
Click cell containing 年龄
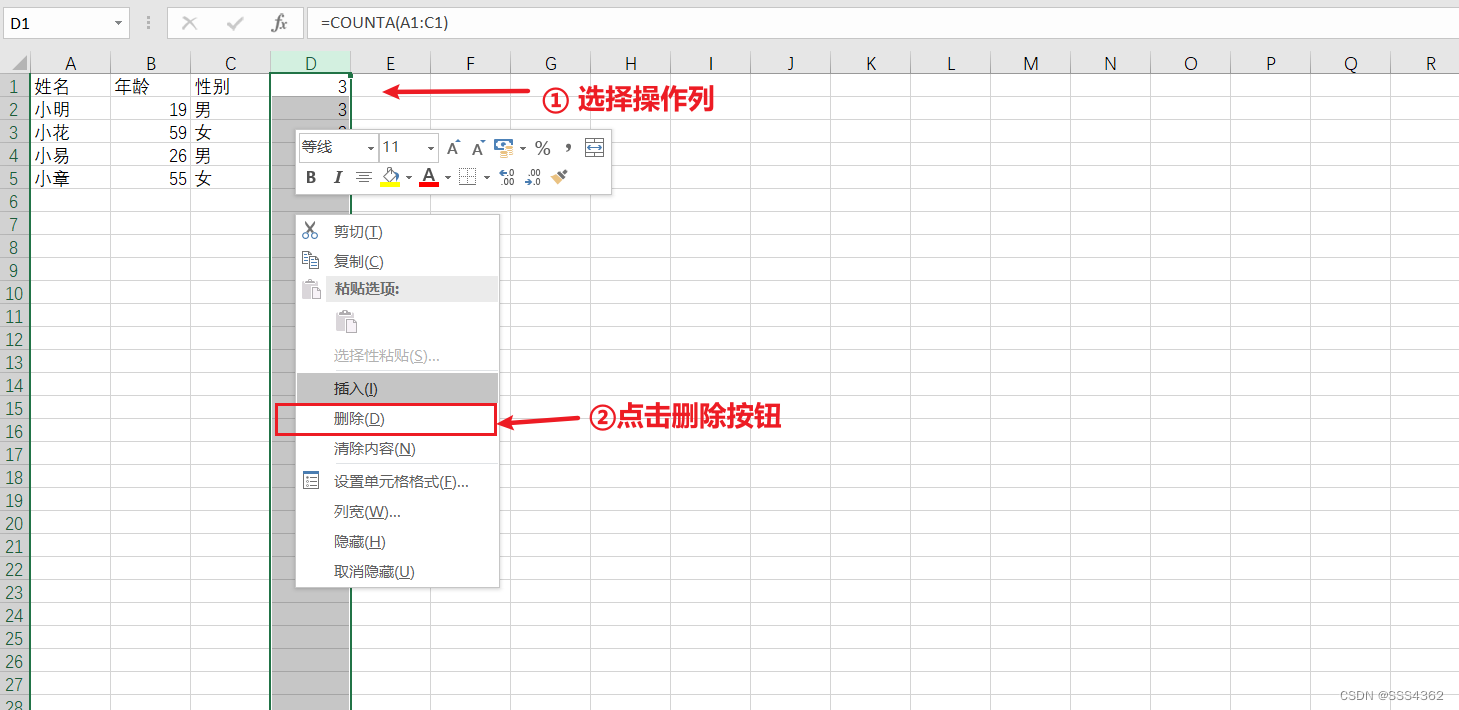coord(151,86)
